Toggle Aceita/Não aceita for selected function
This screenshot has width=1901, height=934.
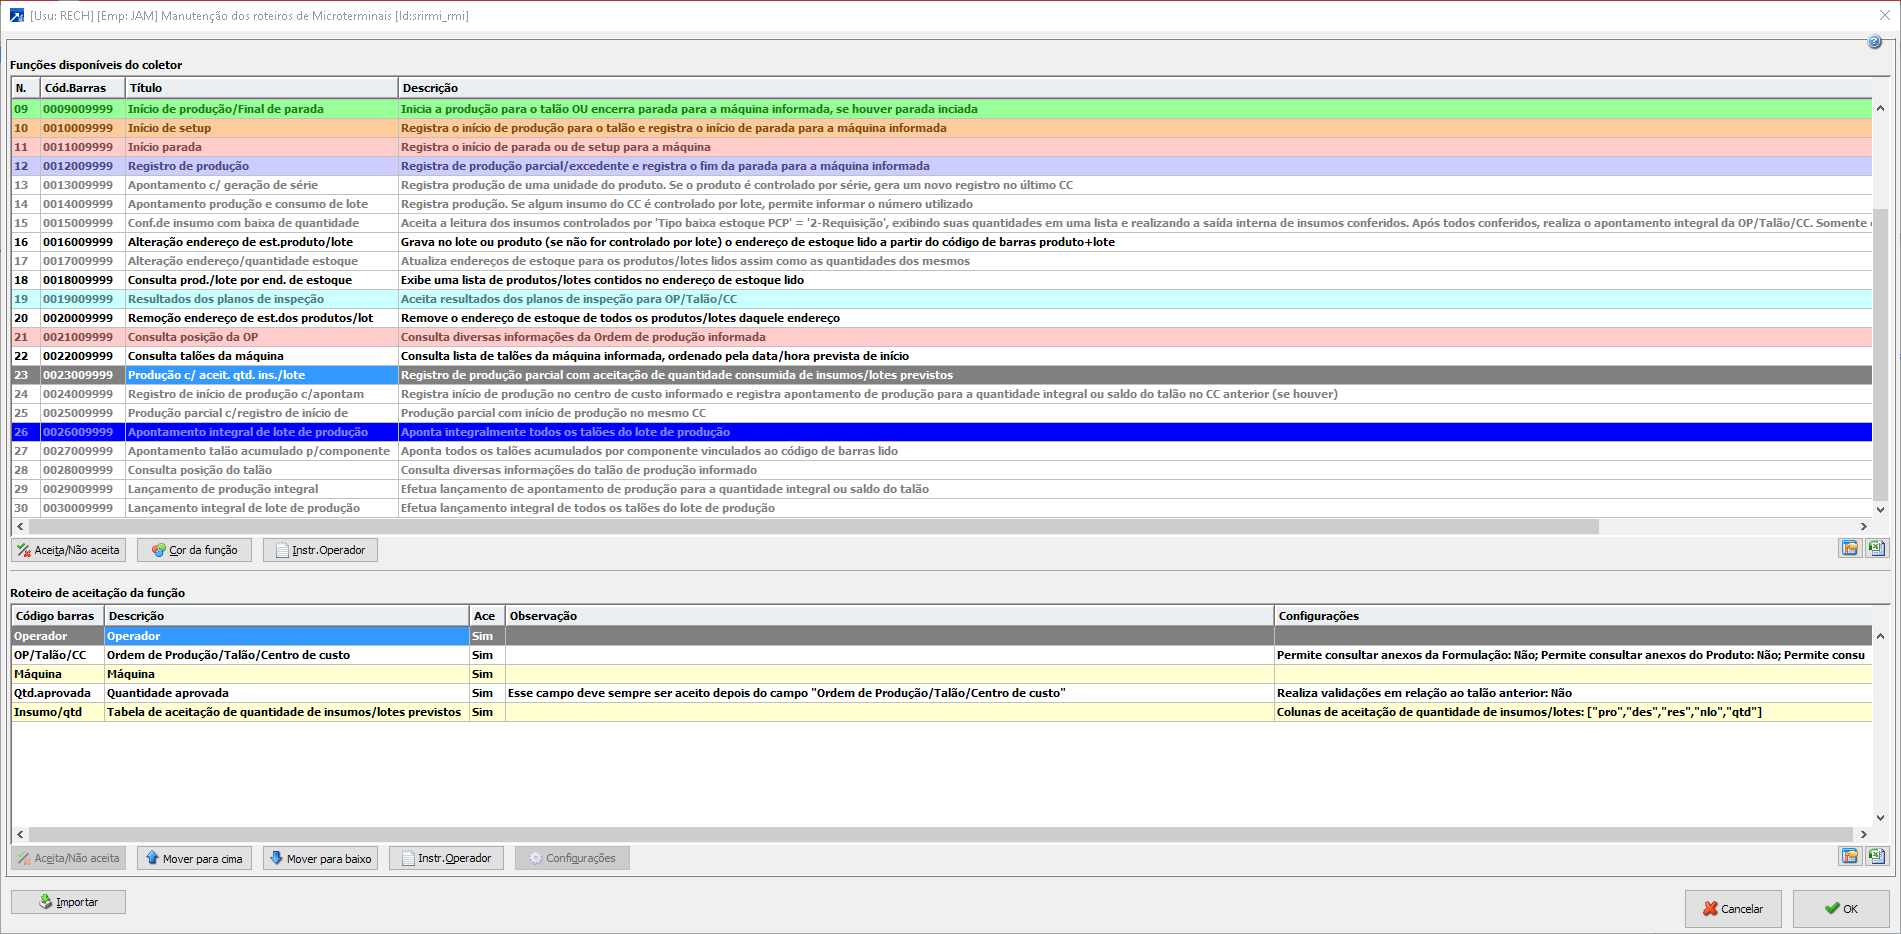click(68, 550)
